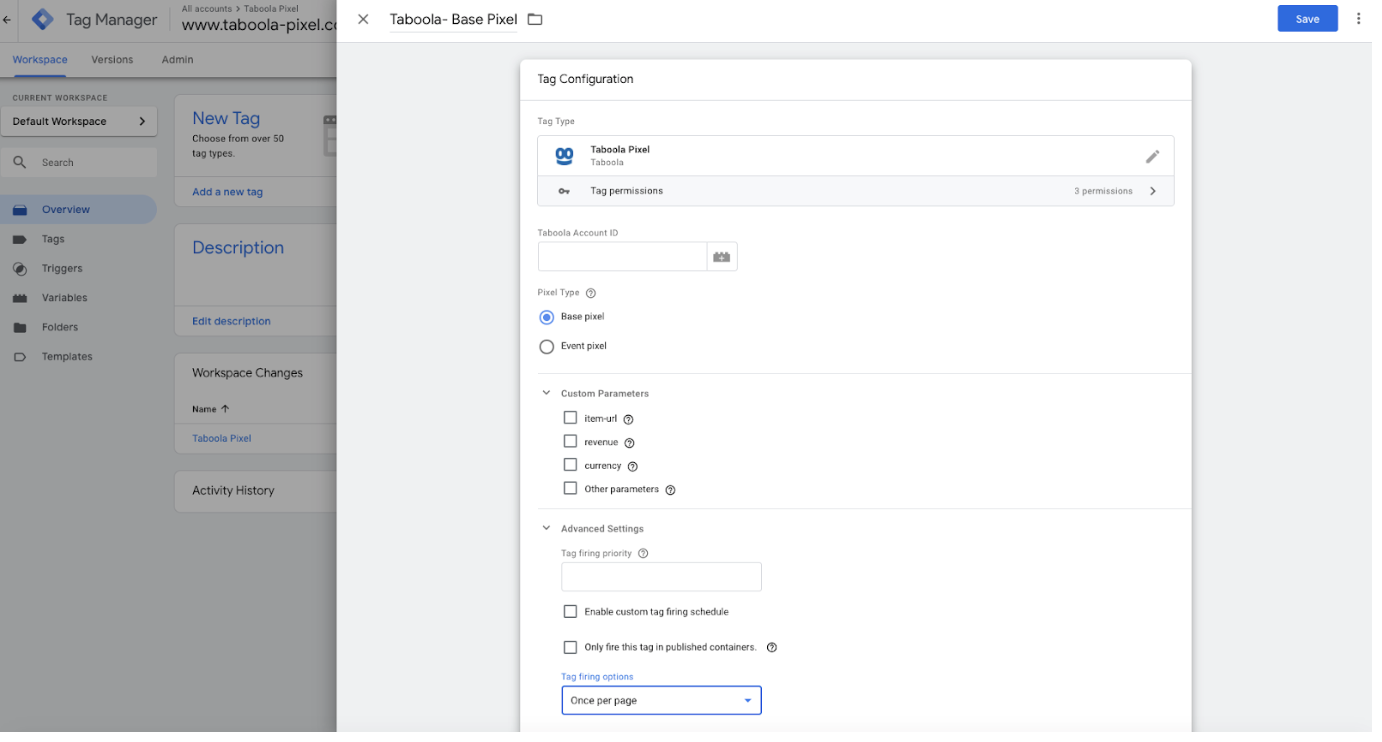Click the Tag Manager logo
The width and height of the screenshot is (1382, 742).
[42, 19]
